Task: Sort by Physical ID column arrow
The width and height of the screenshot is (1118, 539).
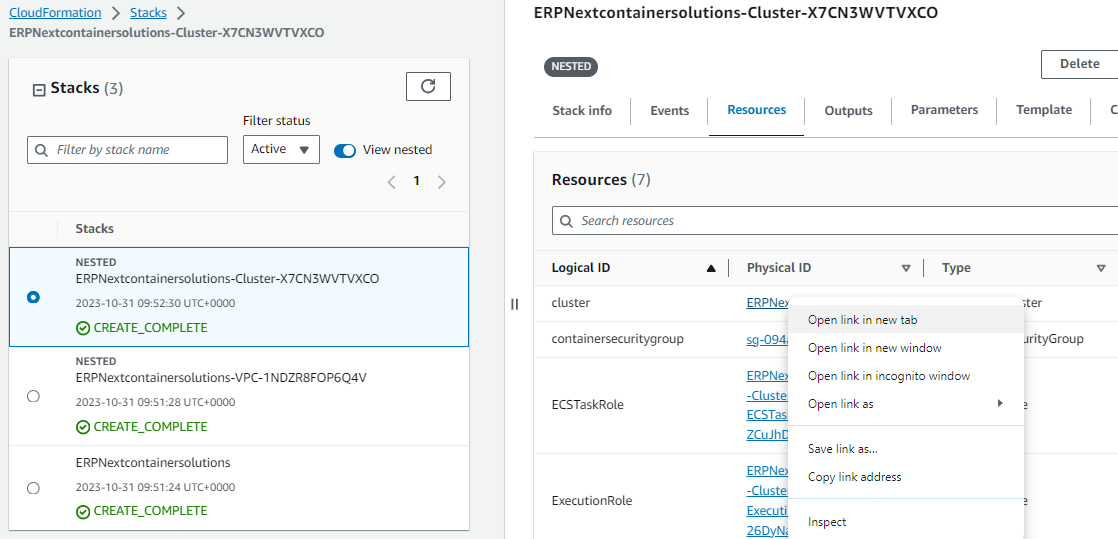Action: coord(906,269)
